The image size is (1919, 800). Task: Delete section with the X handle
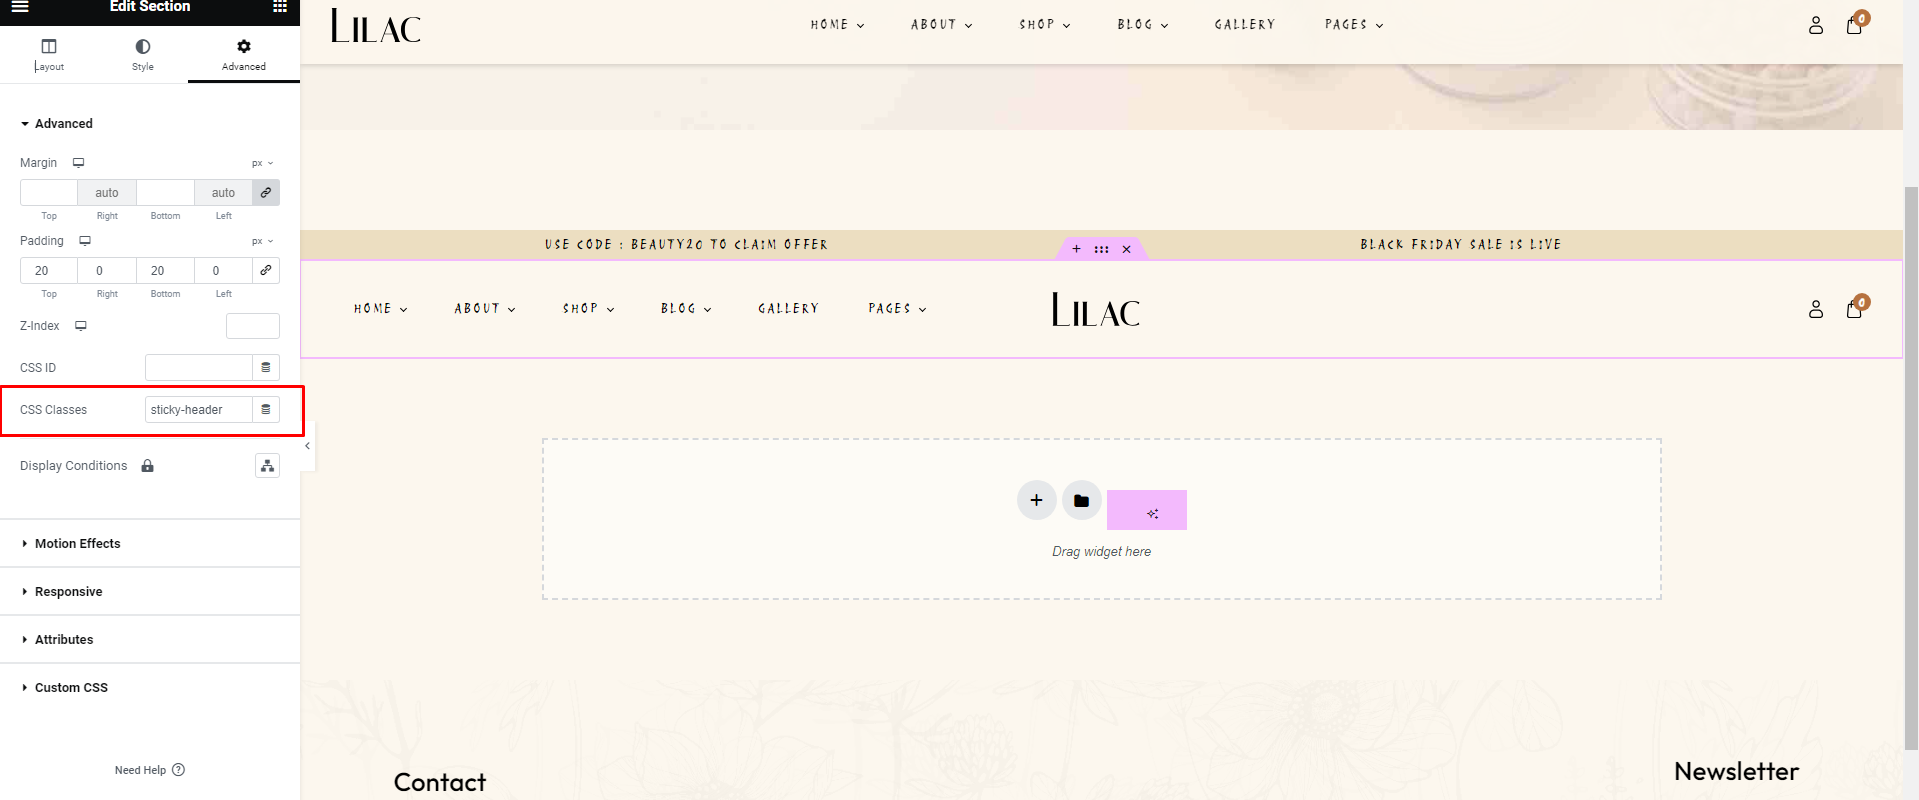pyautogui.click(x=1126, y=249)
